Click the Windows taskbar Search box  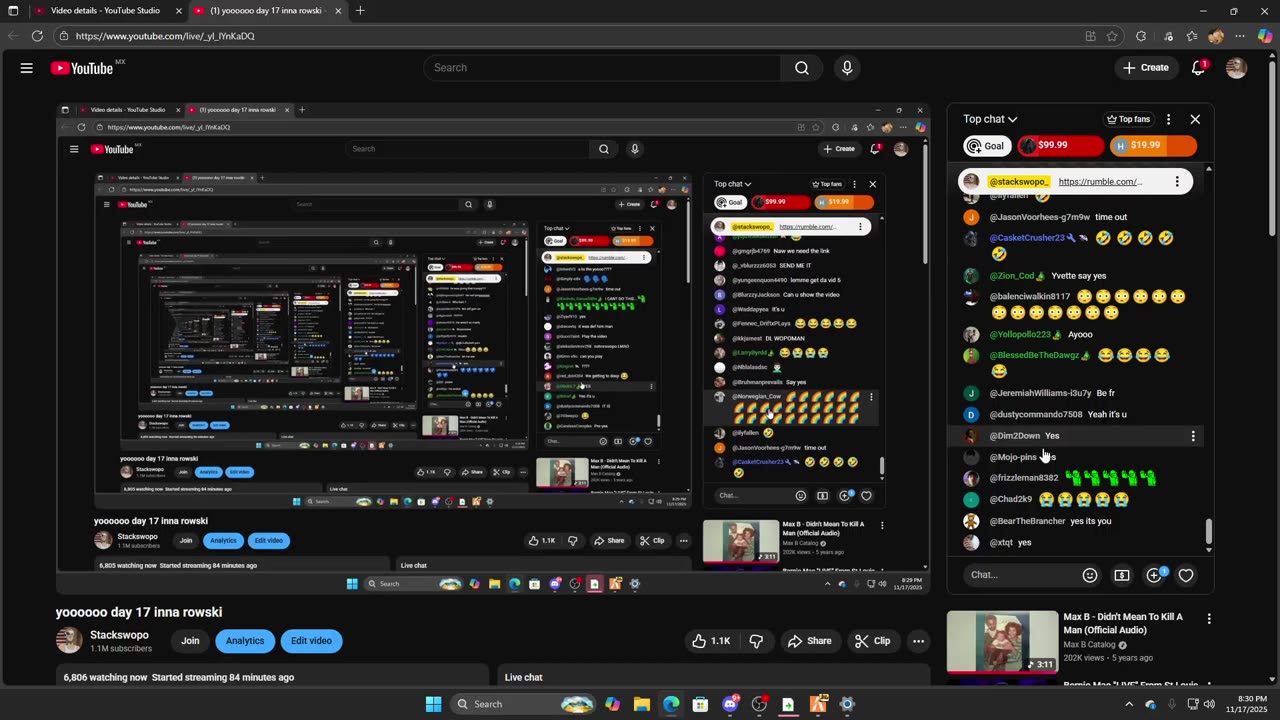tap(523, 704)
